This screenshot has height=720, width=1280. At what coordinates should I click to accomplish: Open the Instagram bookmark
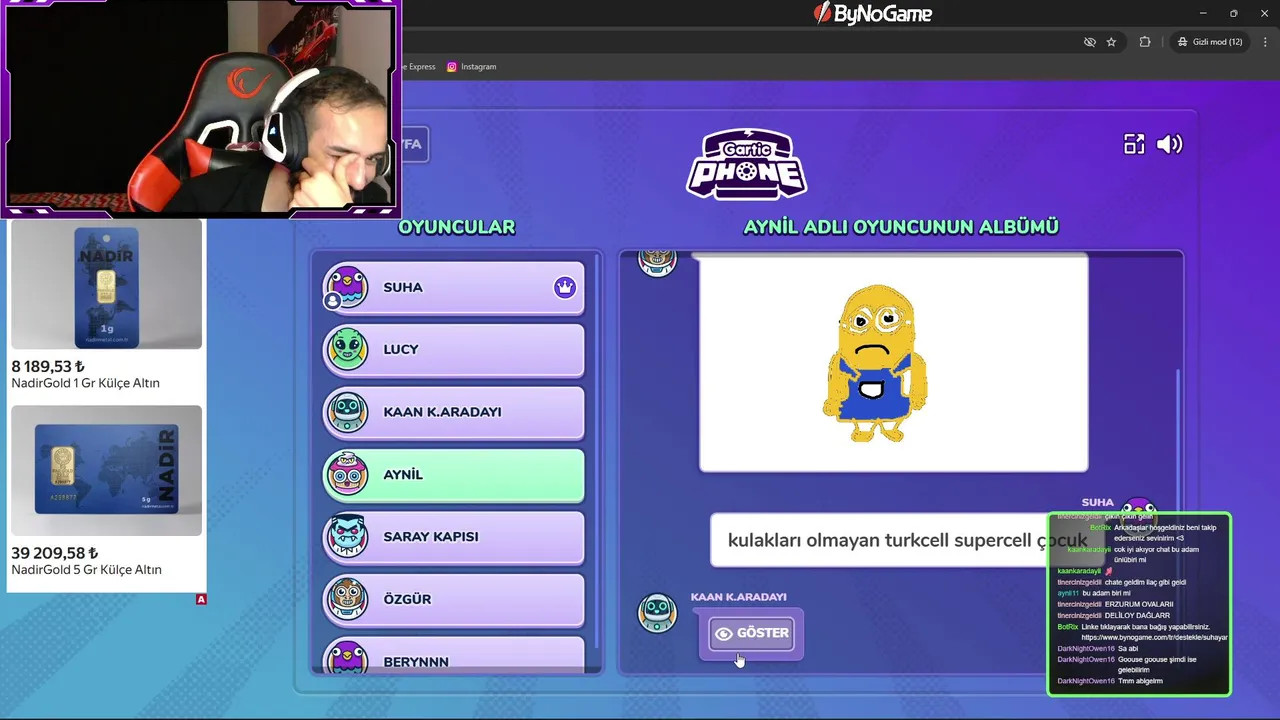[471, 67]
